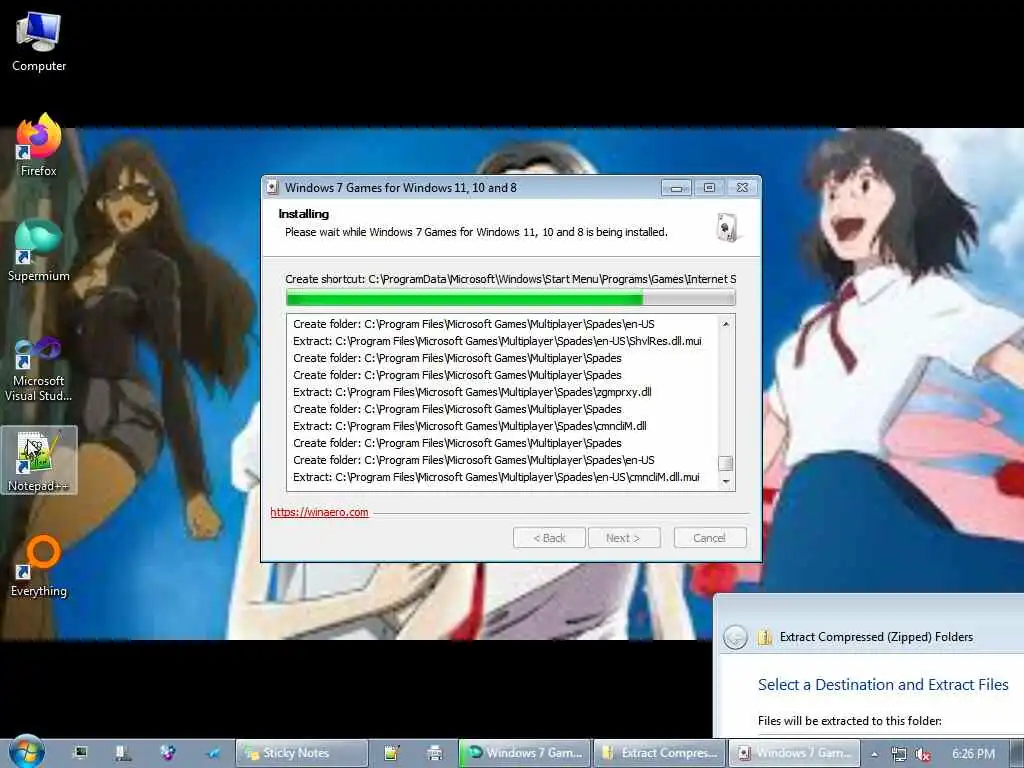Image resolution: width=1024 pixels, height=768 pixels.
Task: Open the Computer desktop icon
Action: pyautogui.click(x=39, y=41)
